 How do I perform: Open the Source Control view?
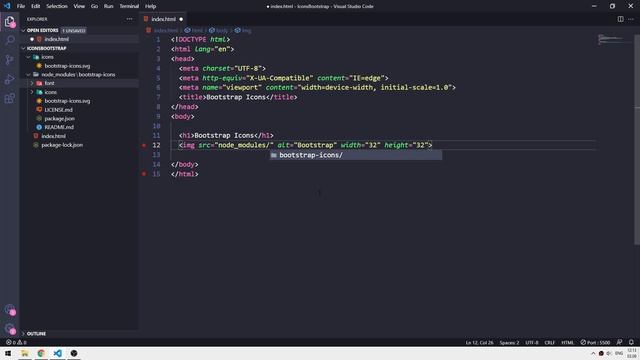pos(9,60)
